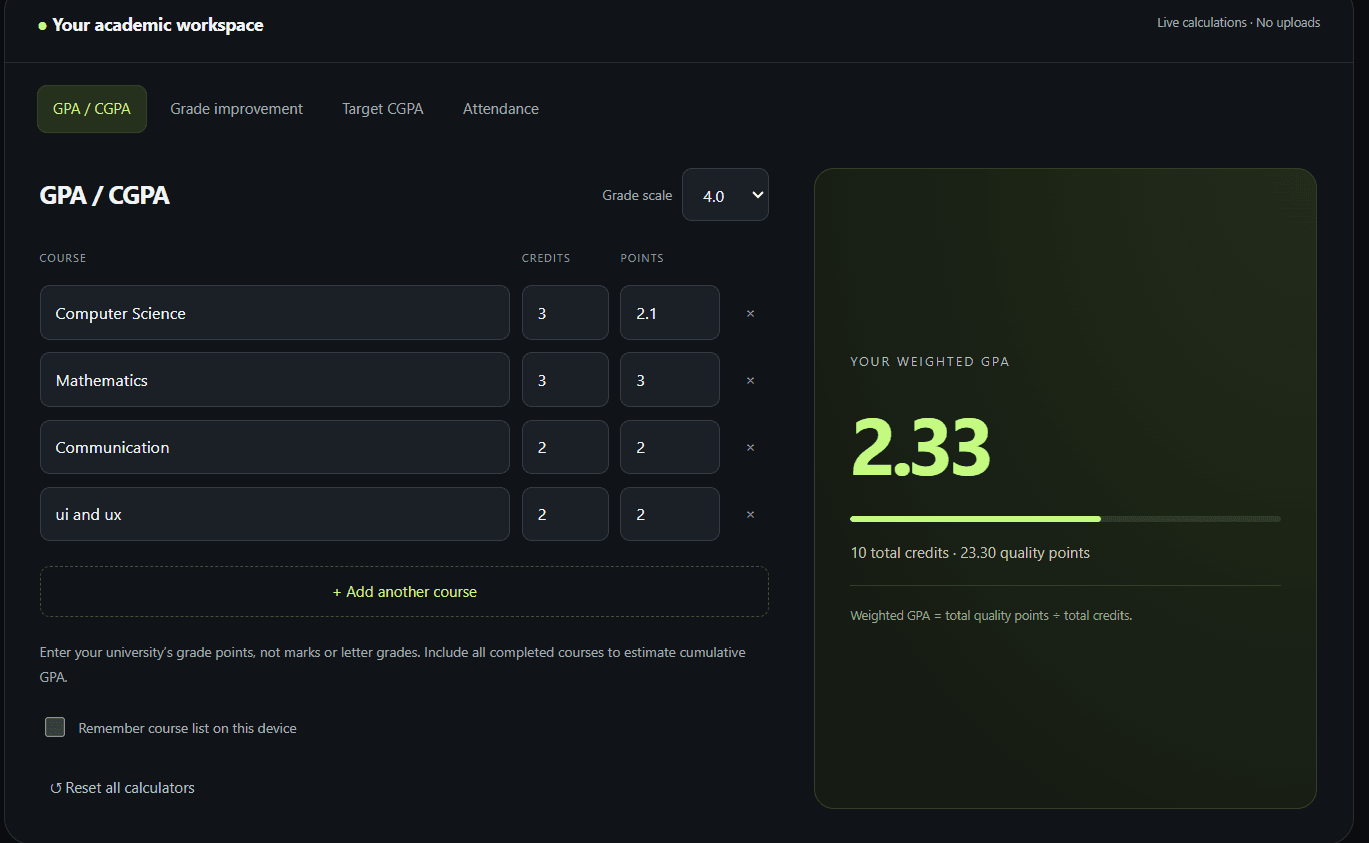Select the Attendance tab

coord(501,109)
